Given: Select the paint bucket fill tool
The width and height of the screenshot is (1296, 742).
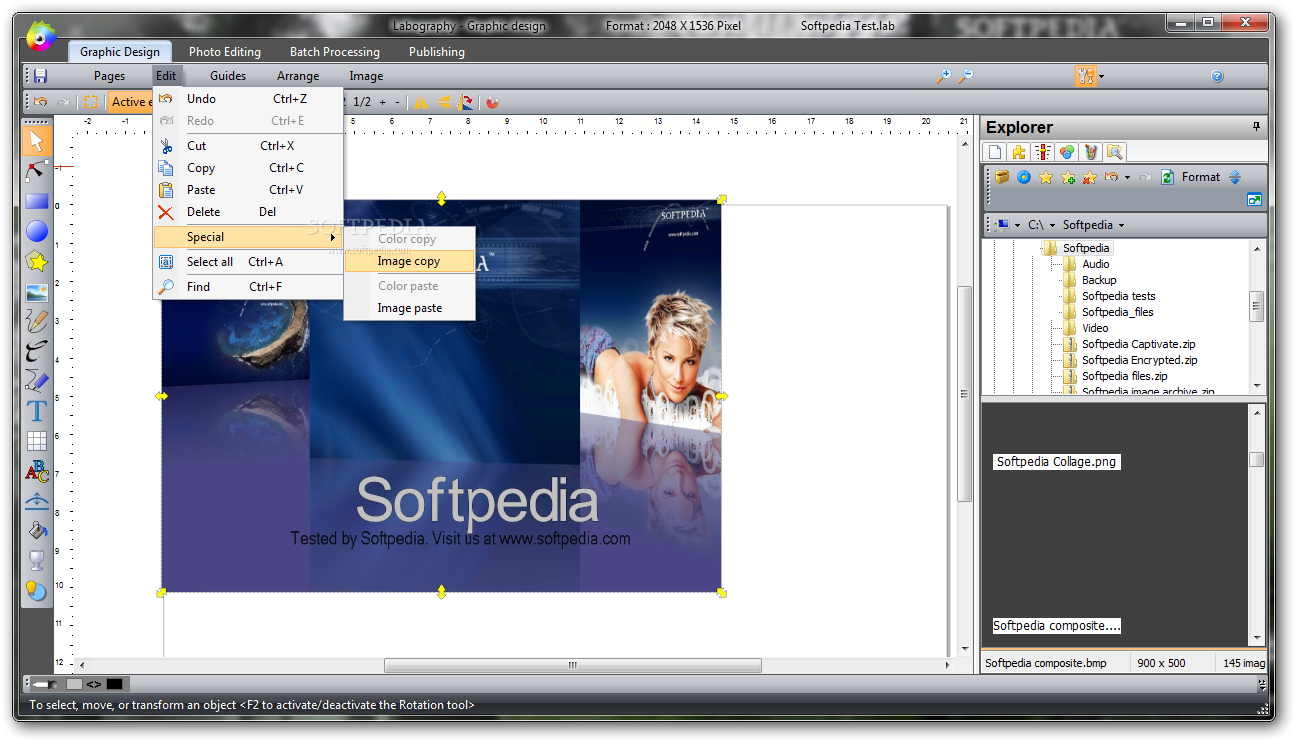Looking at the screenshot, I should click(x=37, y=530).
